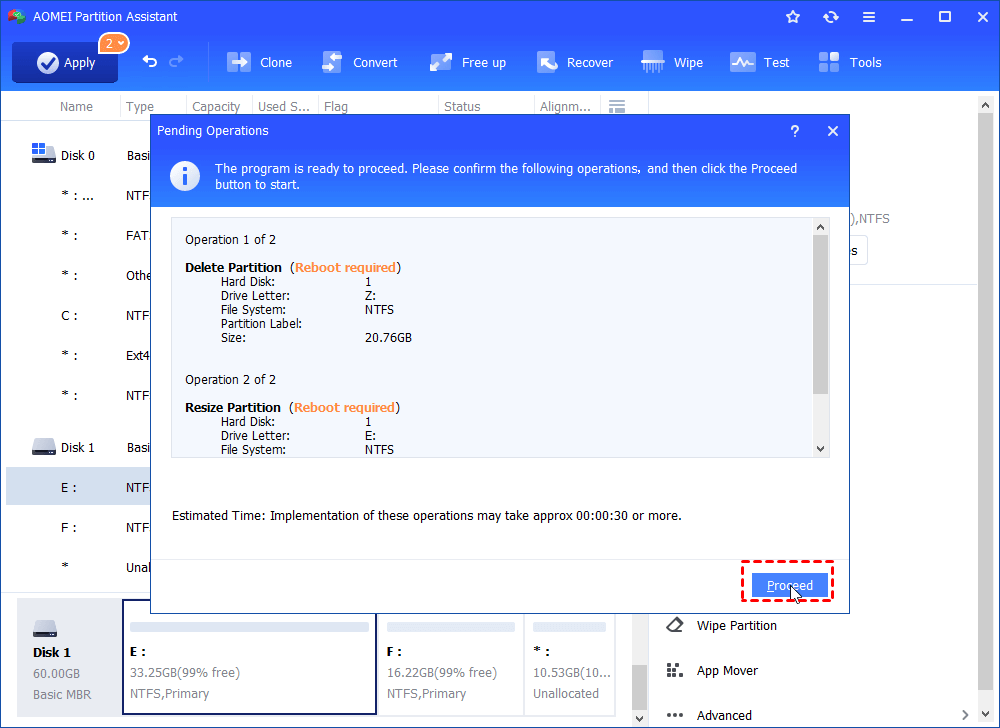
Task: Open the Convert tool
Action: [359, 62]
